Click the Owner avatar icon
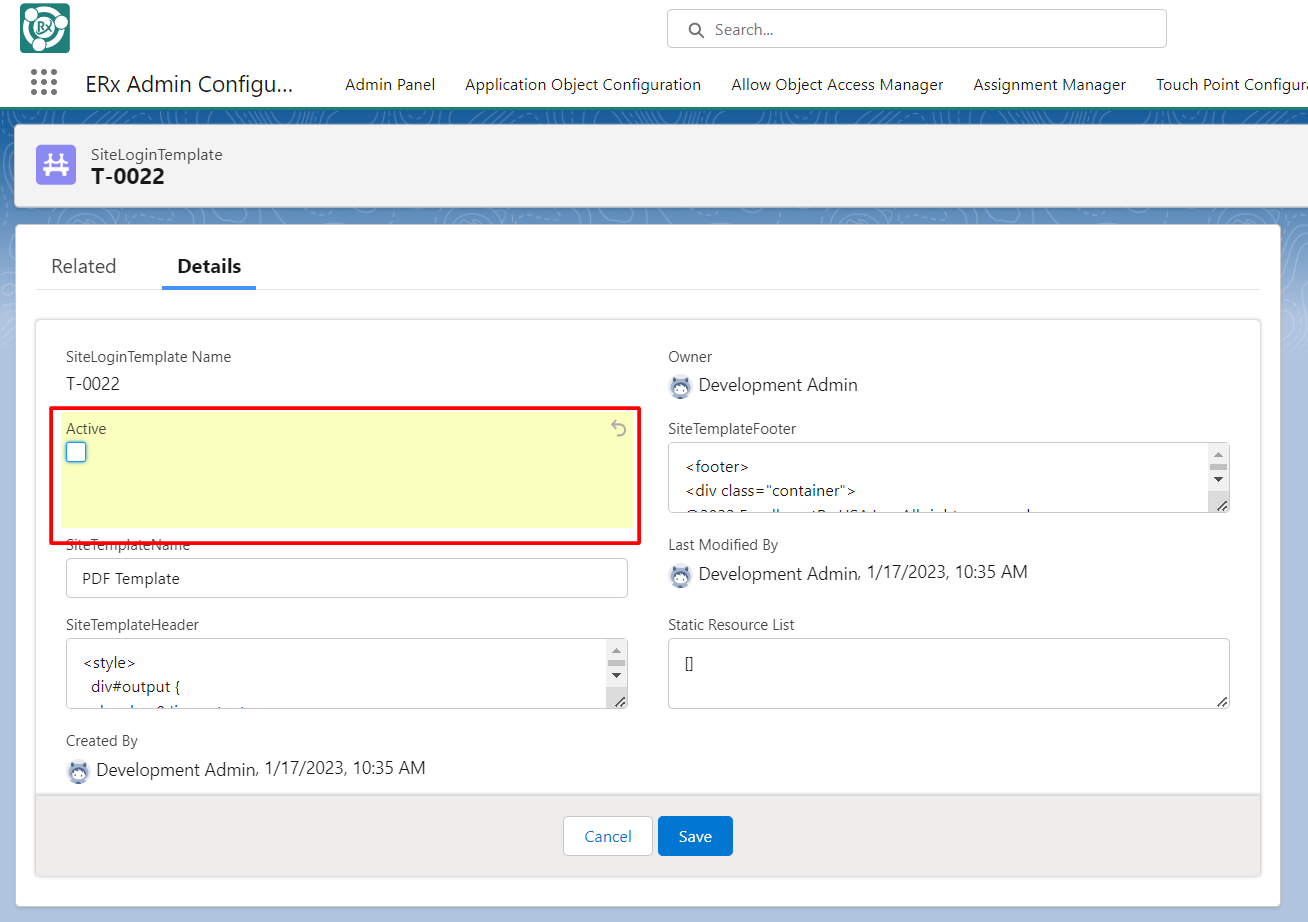Screen dimensions: 1308x922 (681, 386)
